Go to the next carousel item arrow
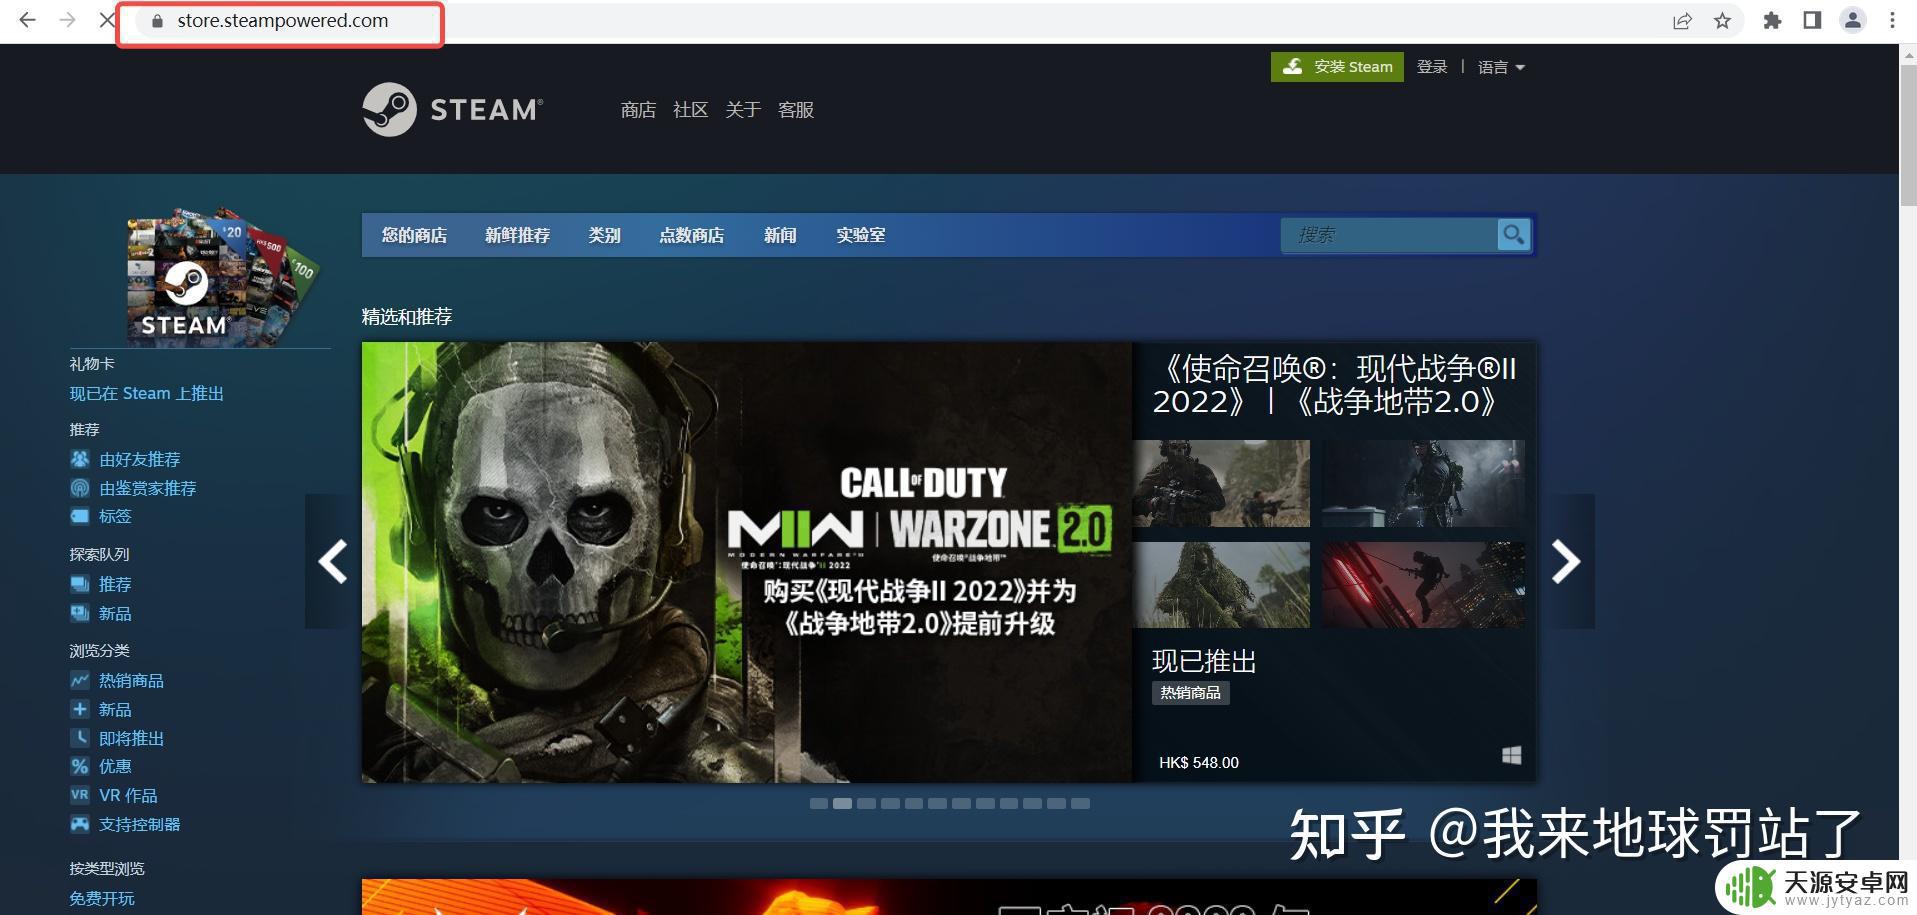The height and width of the screenshot is (915, 1917). pyautogui.click(x=1566, y=561)
